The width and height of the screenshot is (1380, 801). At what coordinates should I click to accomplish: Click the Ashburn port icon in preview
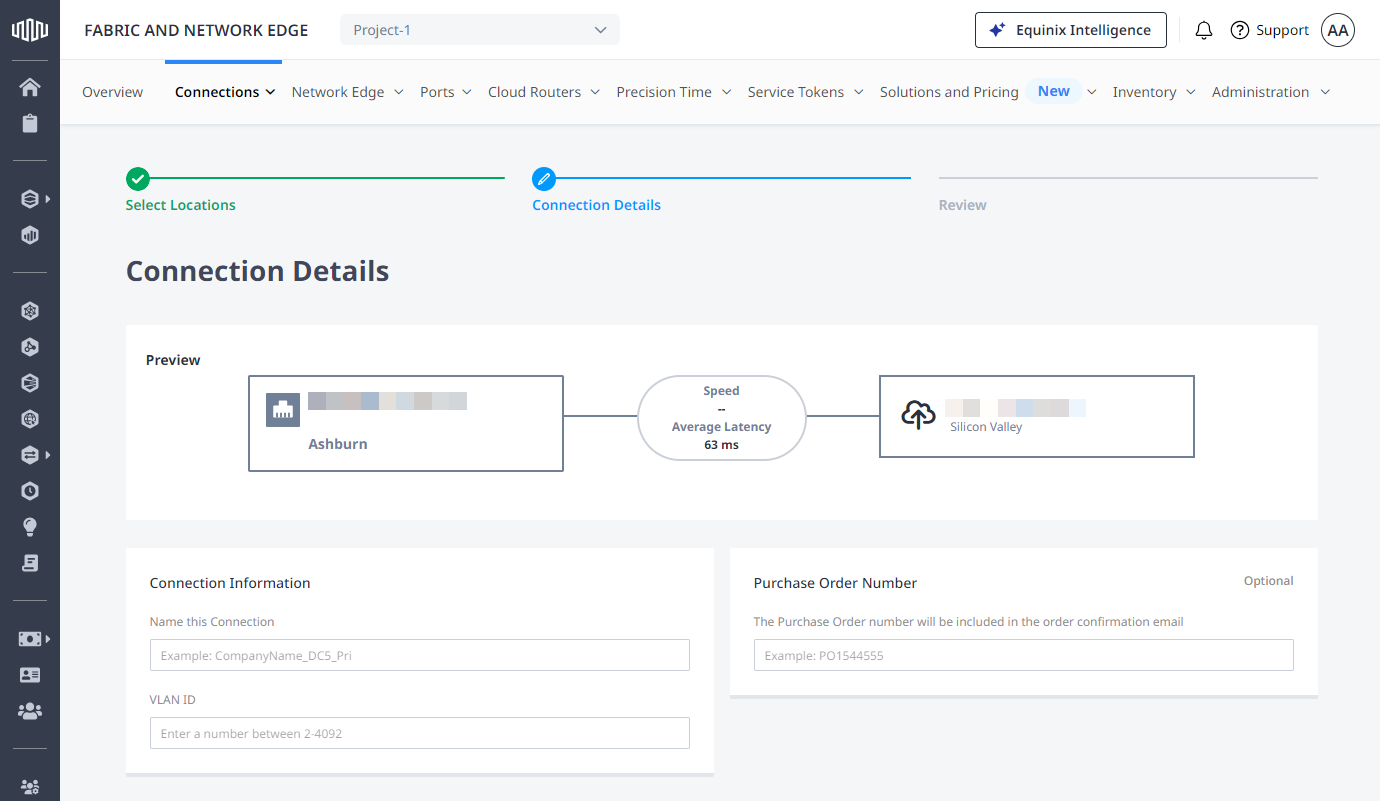(x=283, y=410)
